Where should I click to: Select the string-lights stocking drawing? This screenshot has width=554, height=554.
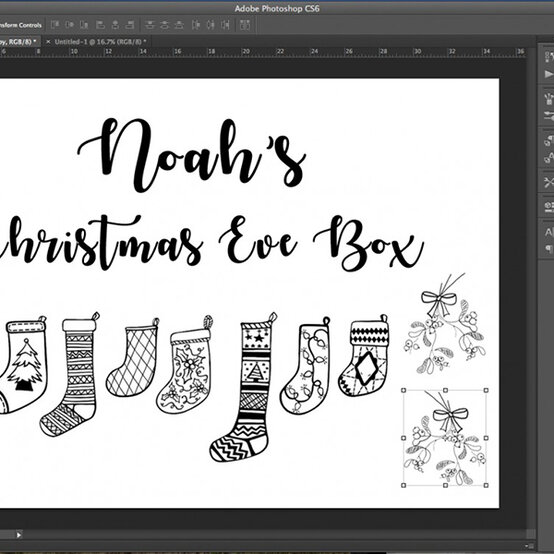coord(305,366)
